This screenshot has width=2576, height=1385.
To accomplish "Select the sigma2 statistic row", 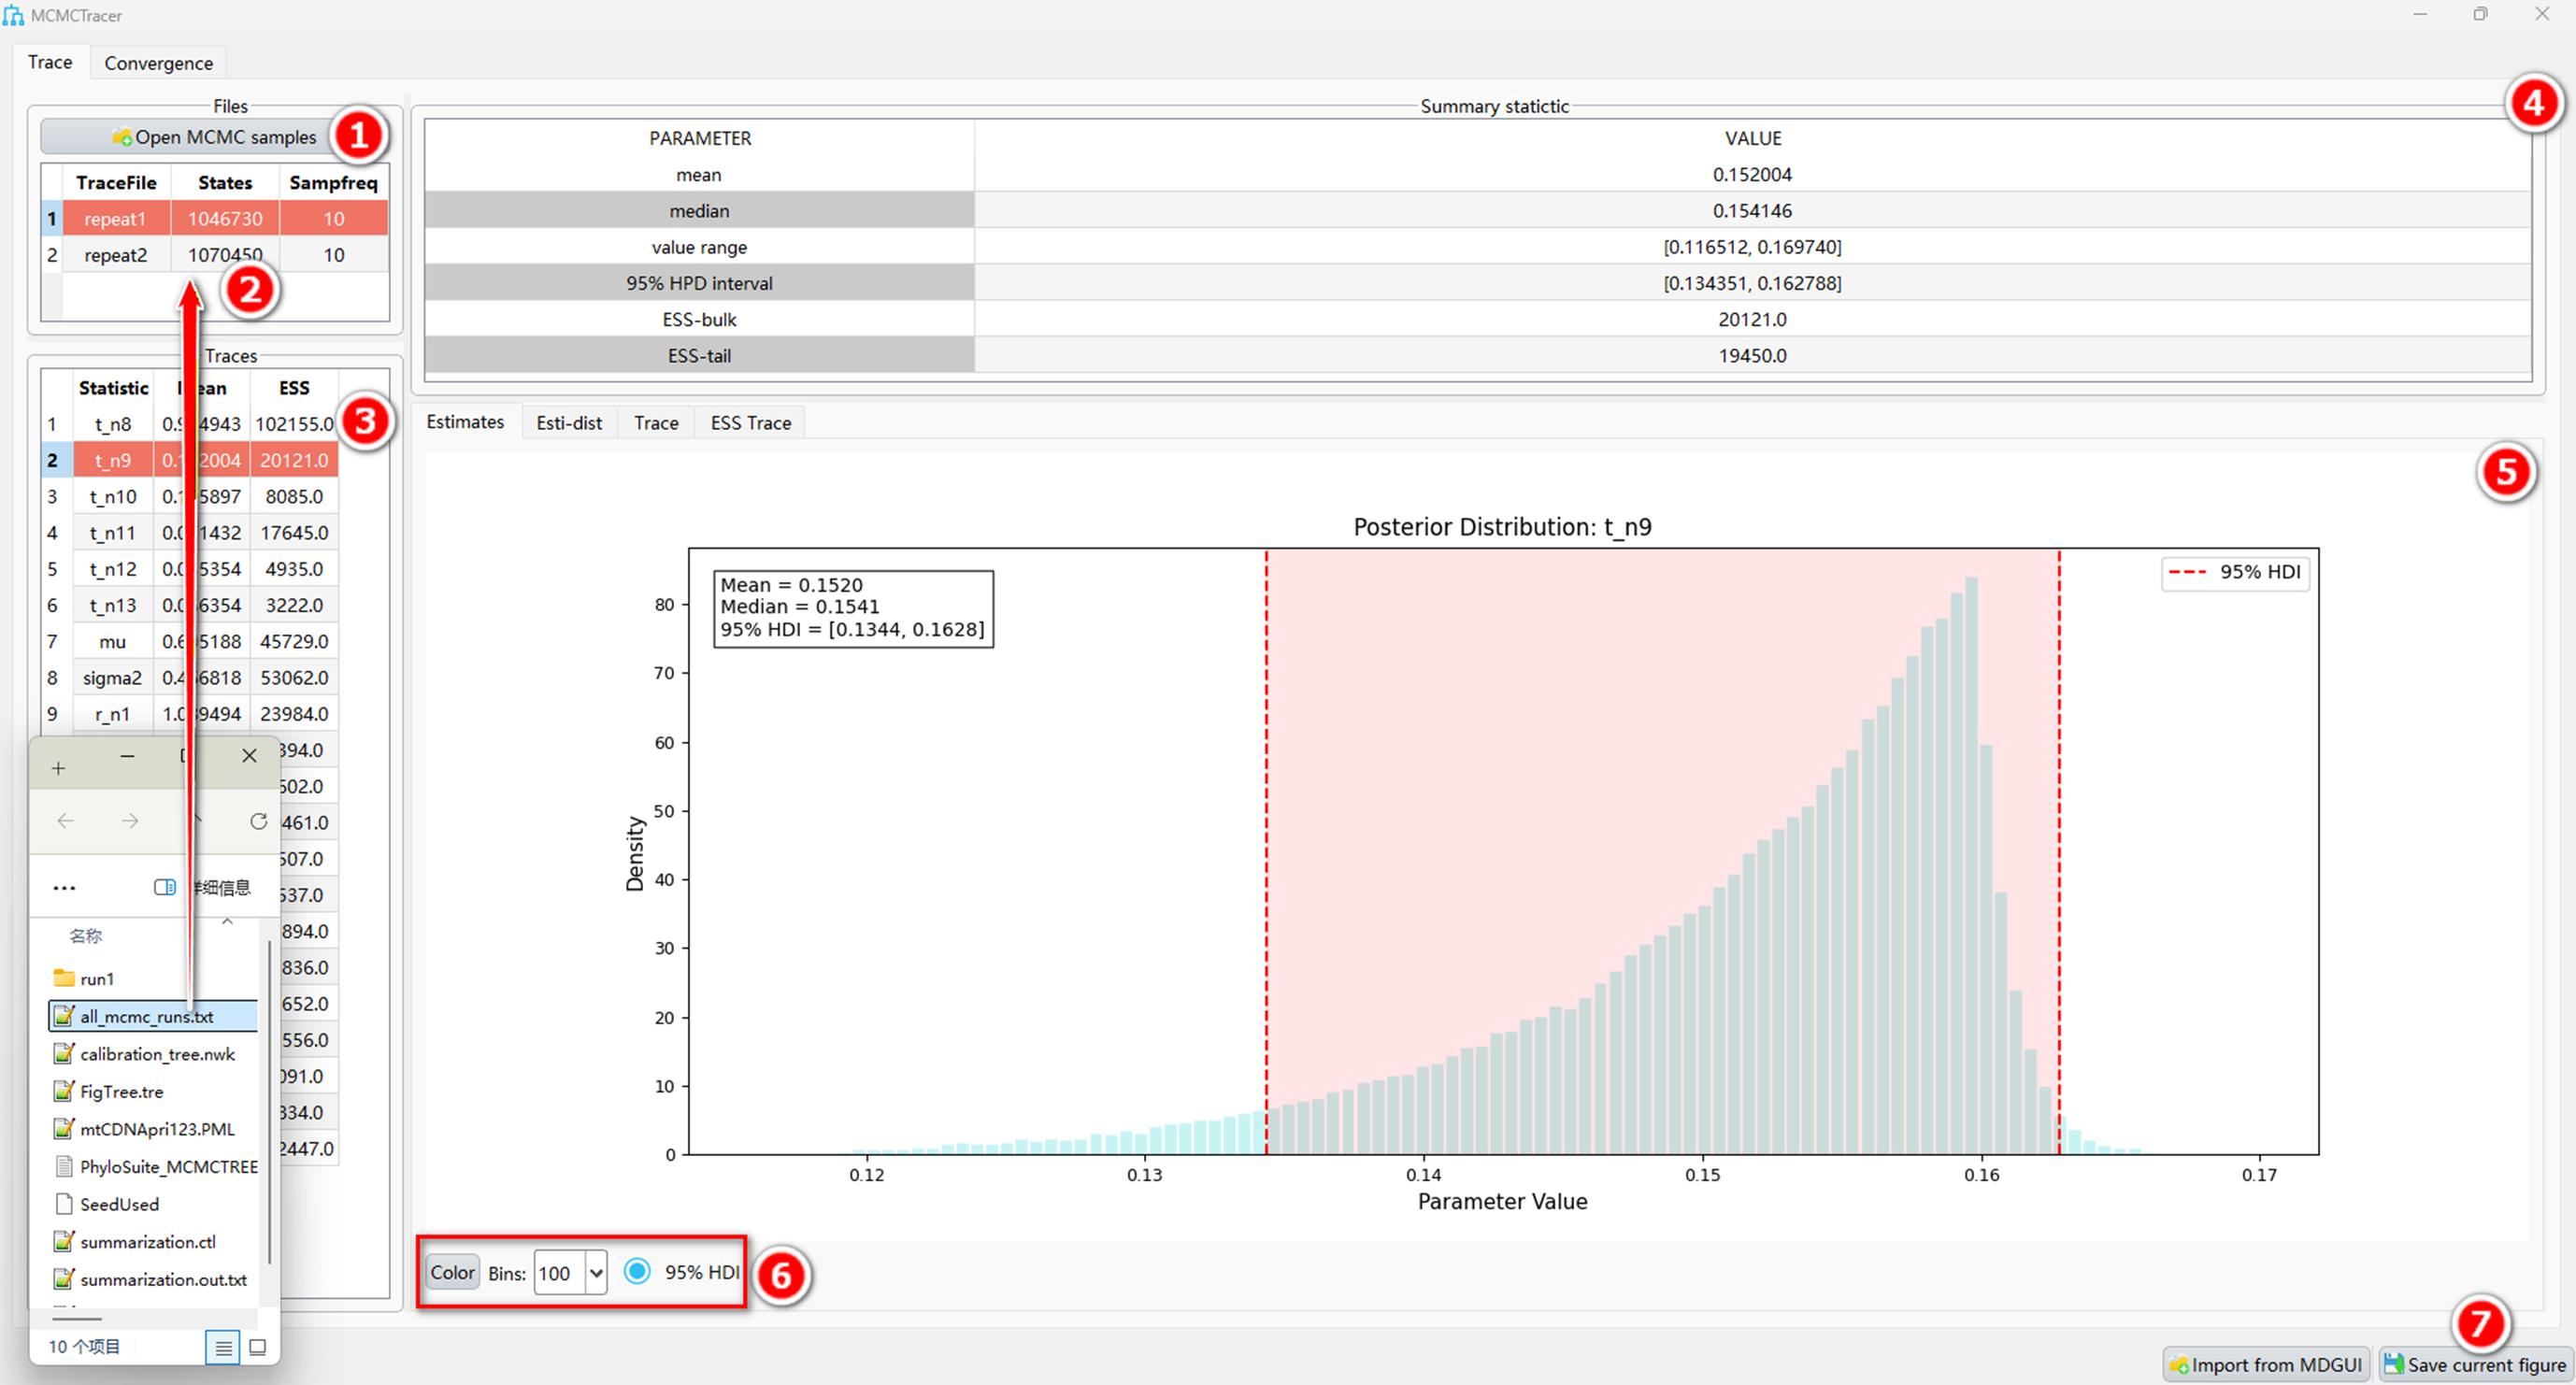I will point(190,677).
